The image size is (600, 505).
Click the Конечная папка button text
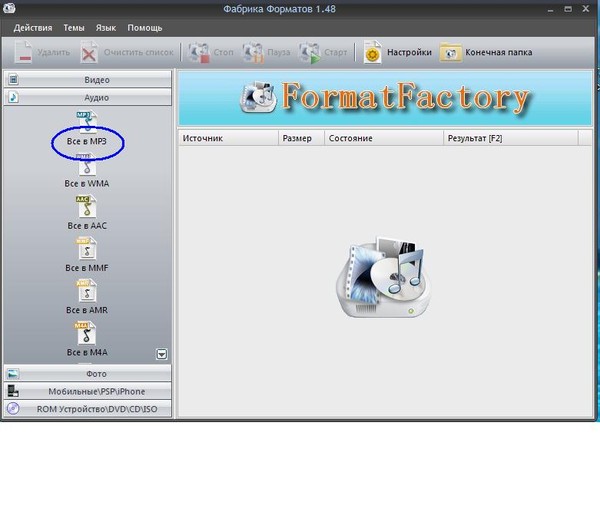click(499, 52)
